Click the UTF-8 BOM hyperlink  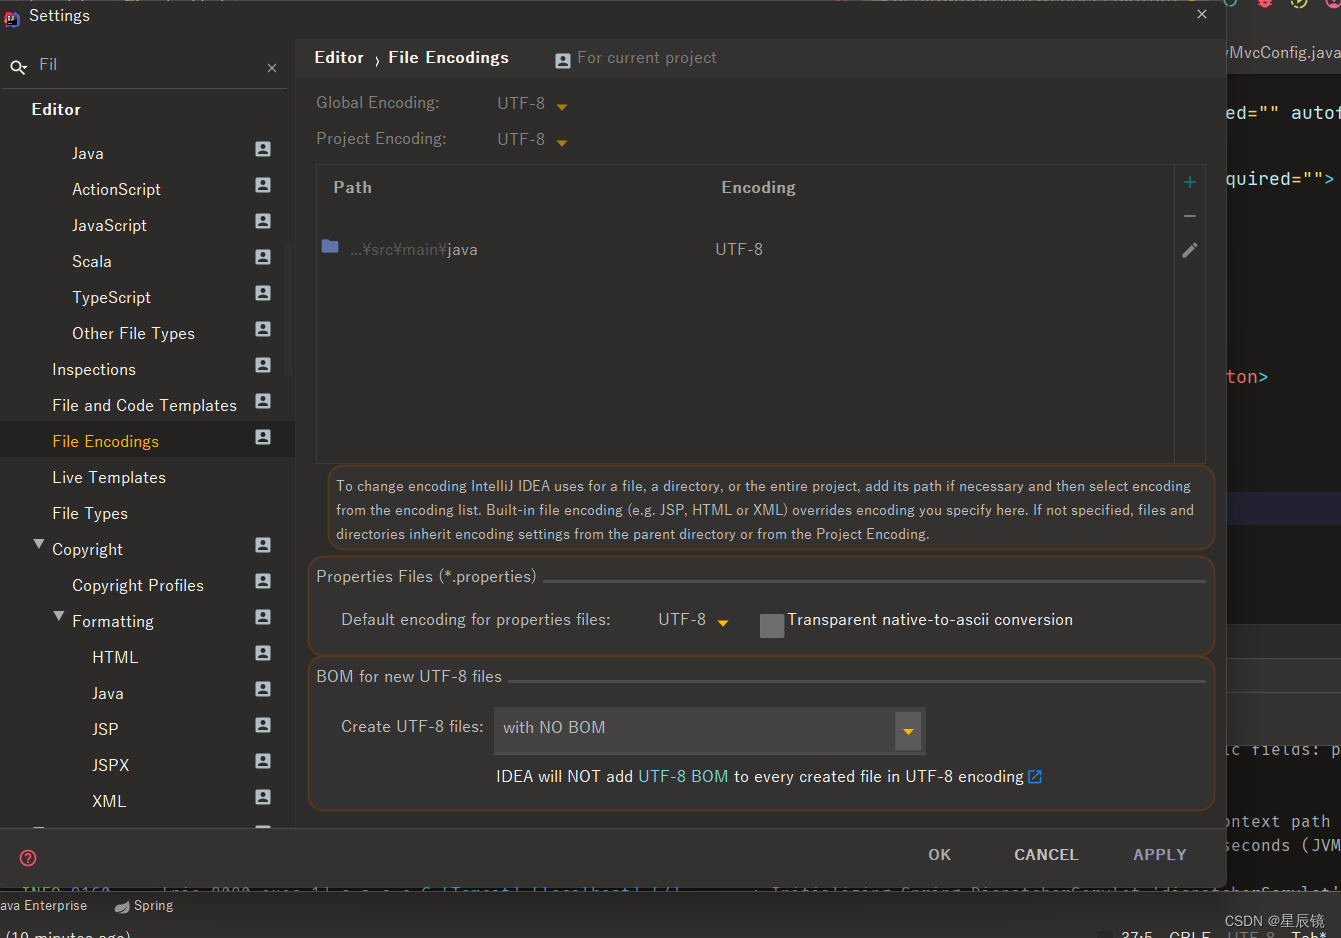click(x=683, y=777)
